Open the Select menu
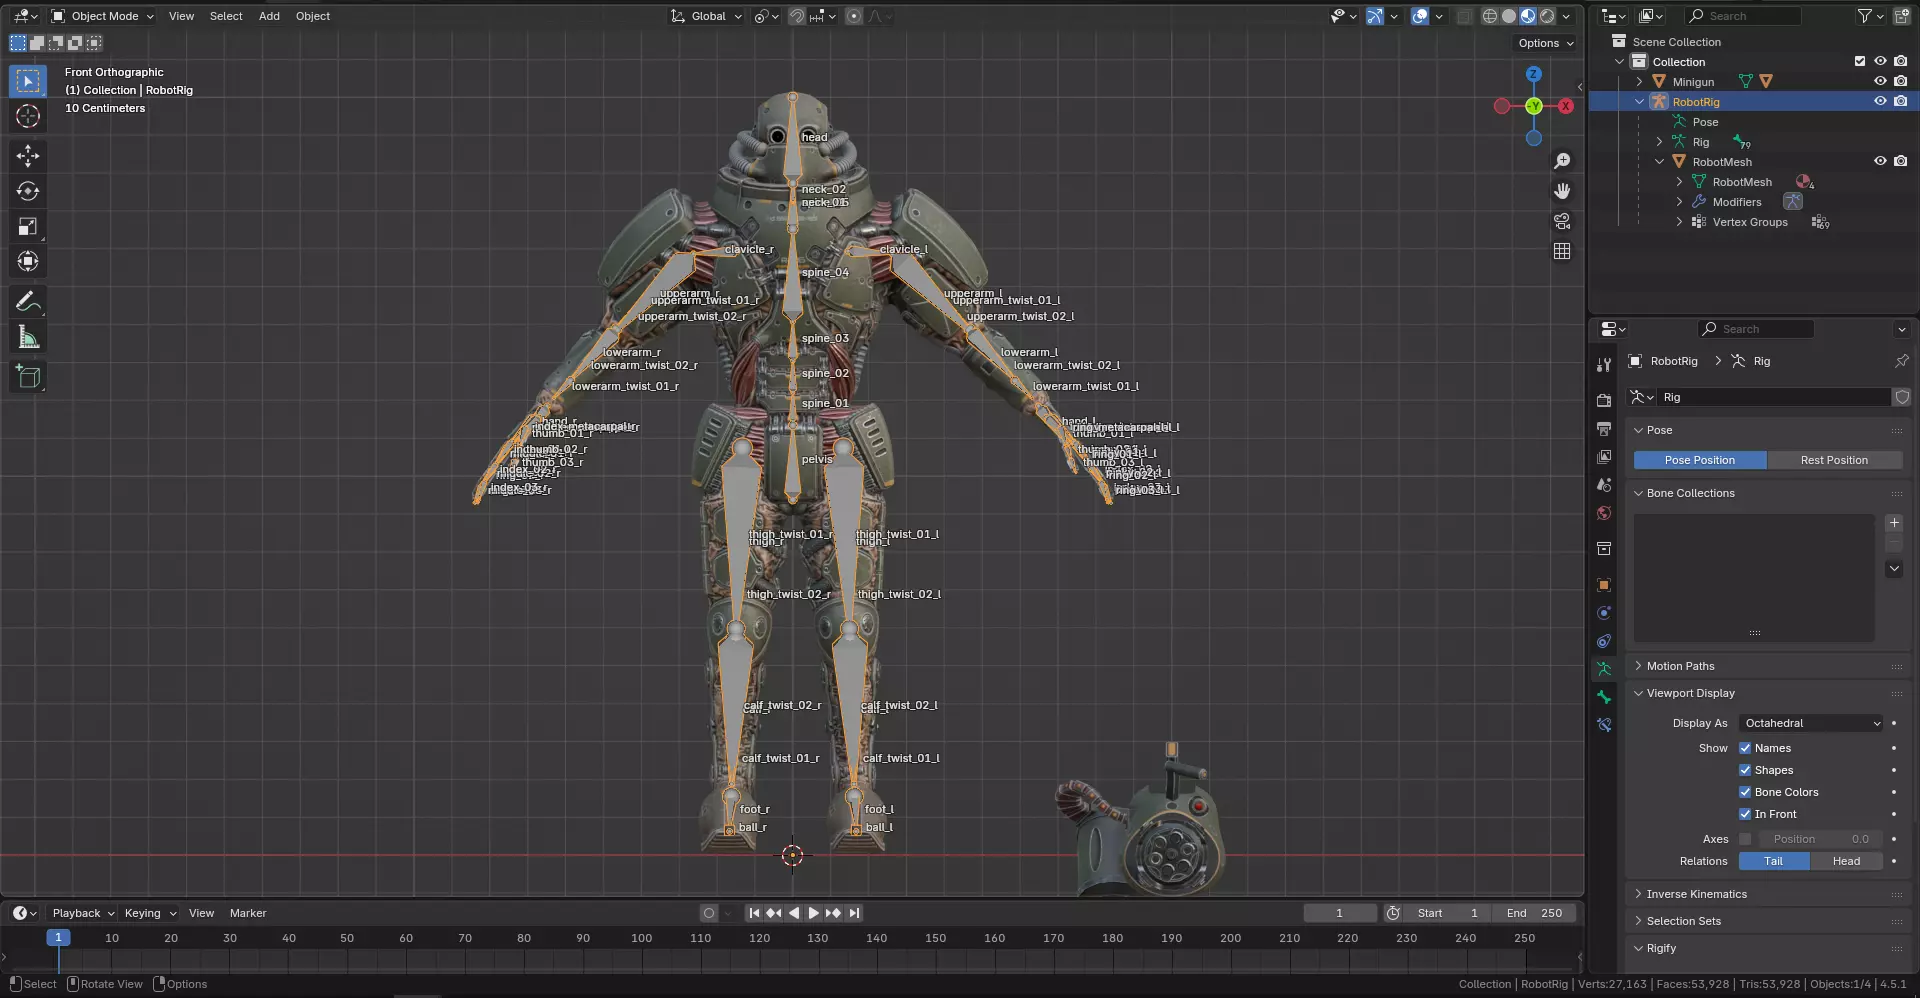 (x=226, y=16)
